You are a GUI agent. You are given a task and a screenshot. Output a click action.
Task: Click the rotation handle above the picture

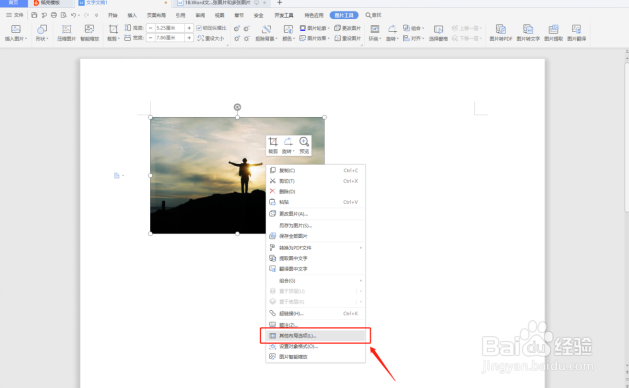pyautogui.click(x=237, y=107)
